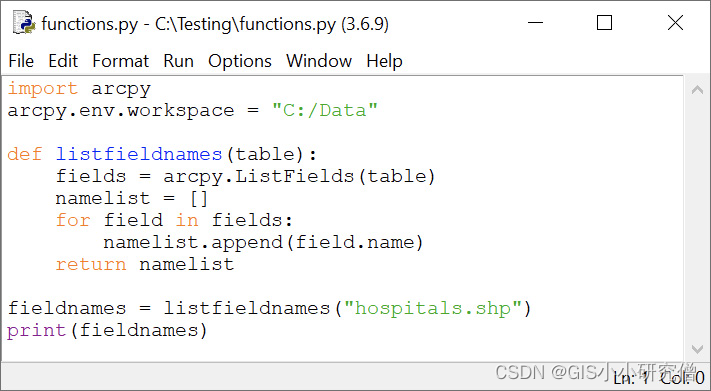Open the Help menu
This screenshot has width=711, height=391.
click(384, 61)
